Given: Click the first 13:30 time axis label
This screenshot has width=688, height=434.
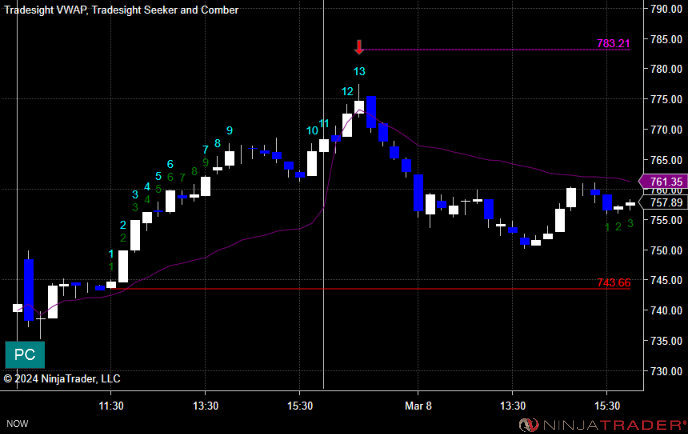Looking at the screenshot, I should tap(205, 406).
